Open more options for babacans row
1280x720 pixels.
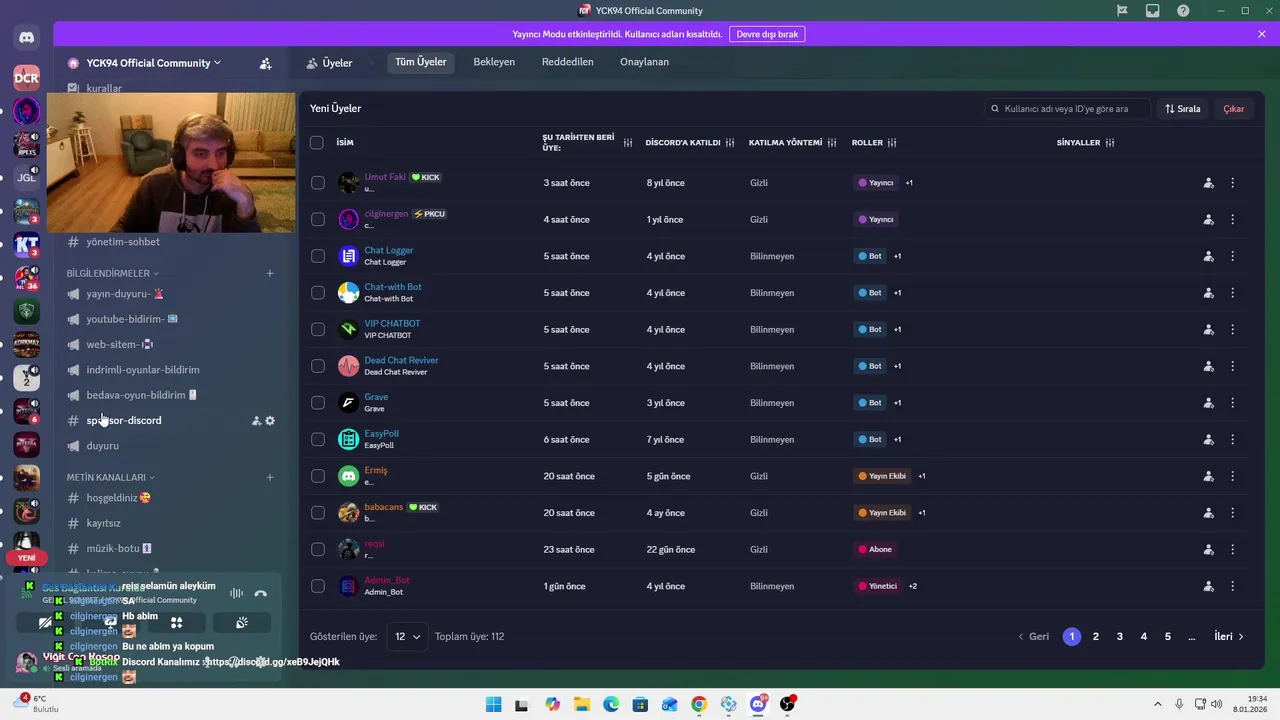click(x=1232, y=513)
